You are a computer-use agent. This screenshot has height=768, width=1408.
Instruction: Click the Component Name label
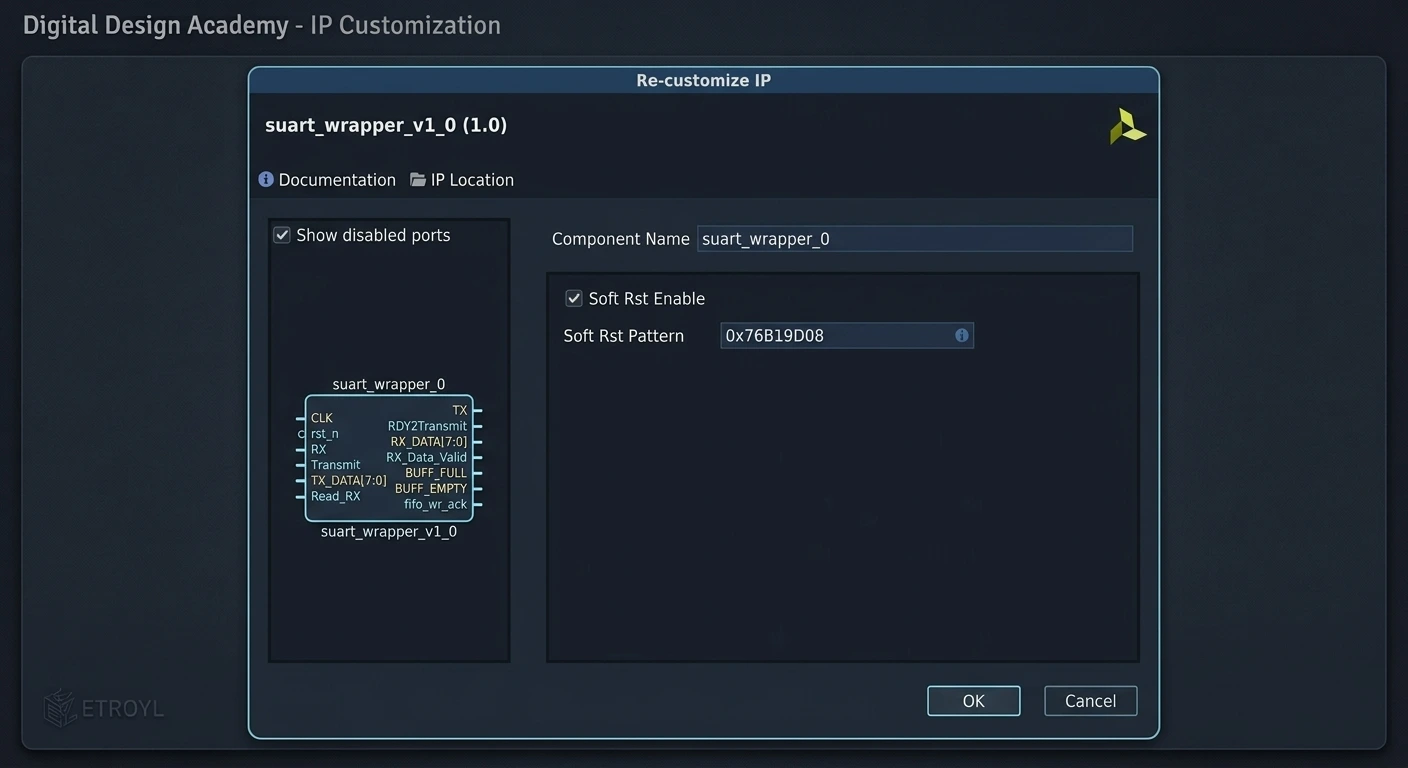point(621,239)
